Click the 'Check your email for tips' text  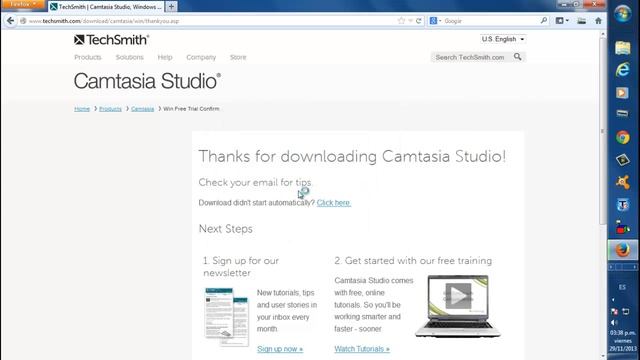tap(255, 182)
